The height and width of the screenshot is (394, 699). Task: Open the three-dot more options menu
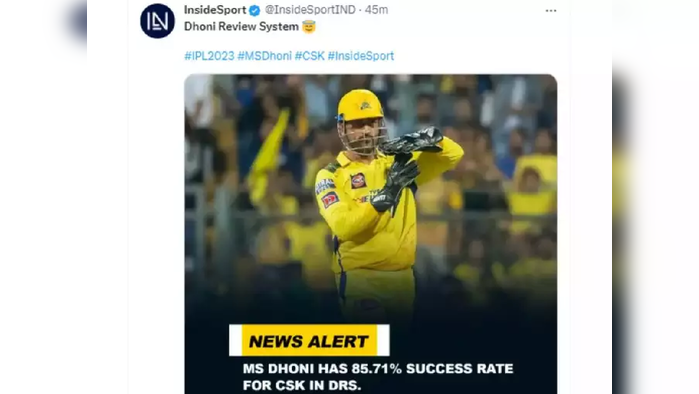tap(551, 11)
